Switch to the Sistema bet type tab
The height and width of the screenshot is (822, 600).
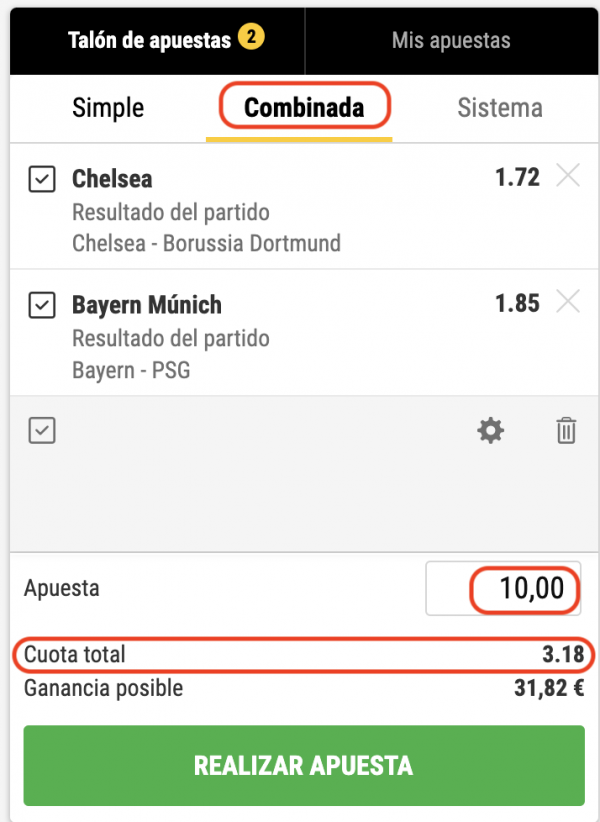point(500,108)
